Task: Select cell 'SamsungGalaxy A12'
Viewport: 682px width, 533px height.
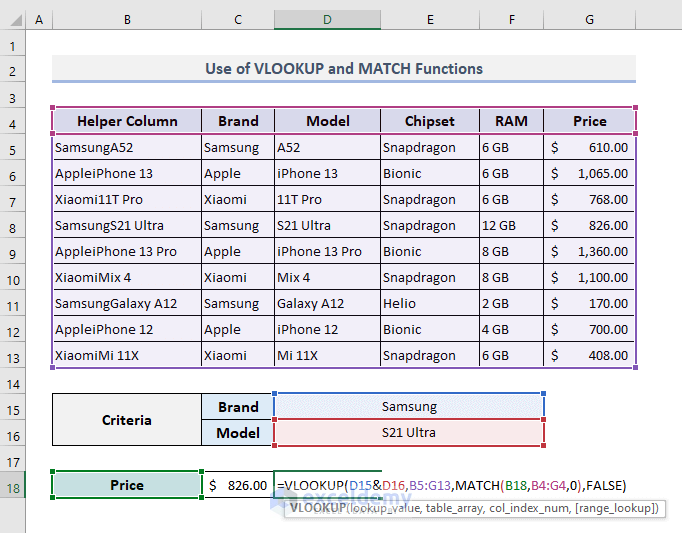Action: click(x=127, y=303)
